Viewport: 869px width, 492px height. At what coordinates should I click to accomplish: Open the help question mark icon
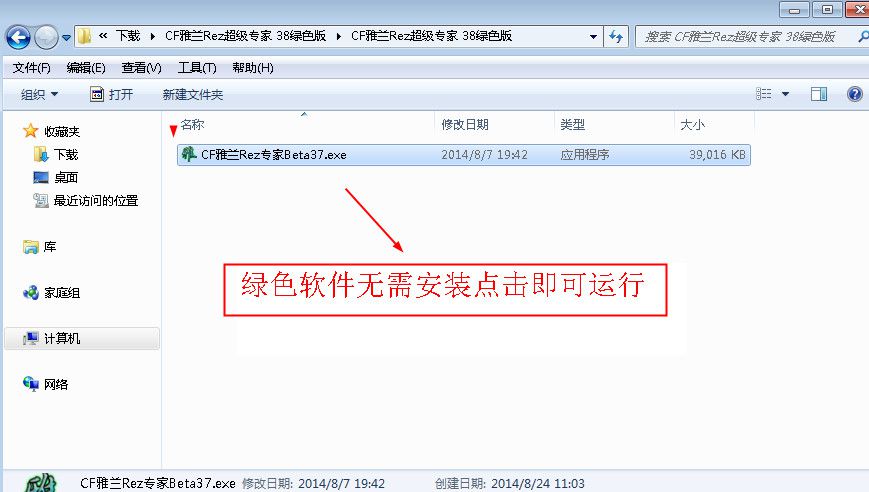[x=855, y=94]
